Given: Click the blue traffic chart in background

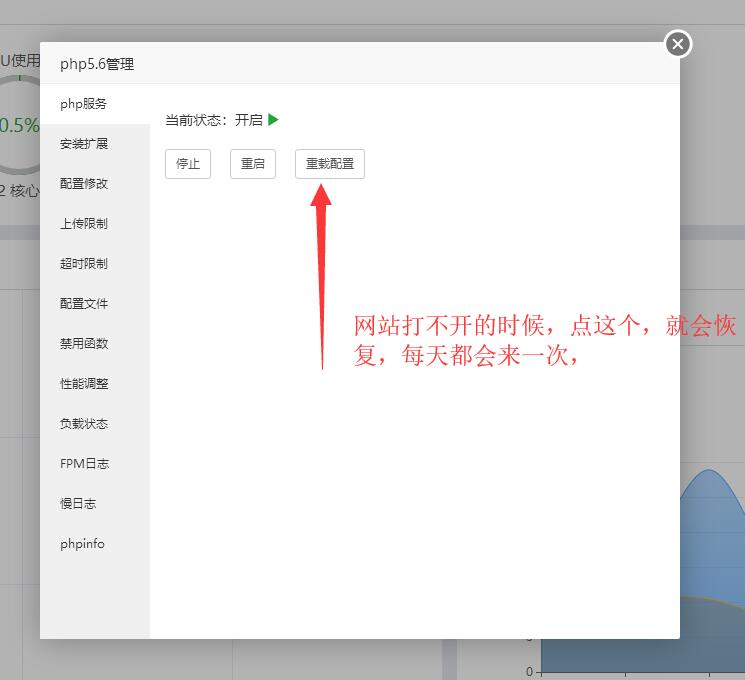Looking at the screenshot, I should click(713, 570).
